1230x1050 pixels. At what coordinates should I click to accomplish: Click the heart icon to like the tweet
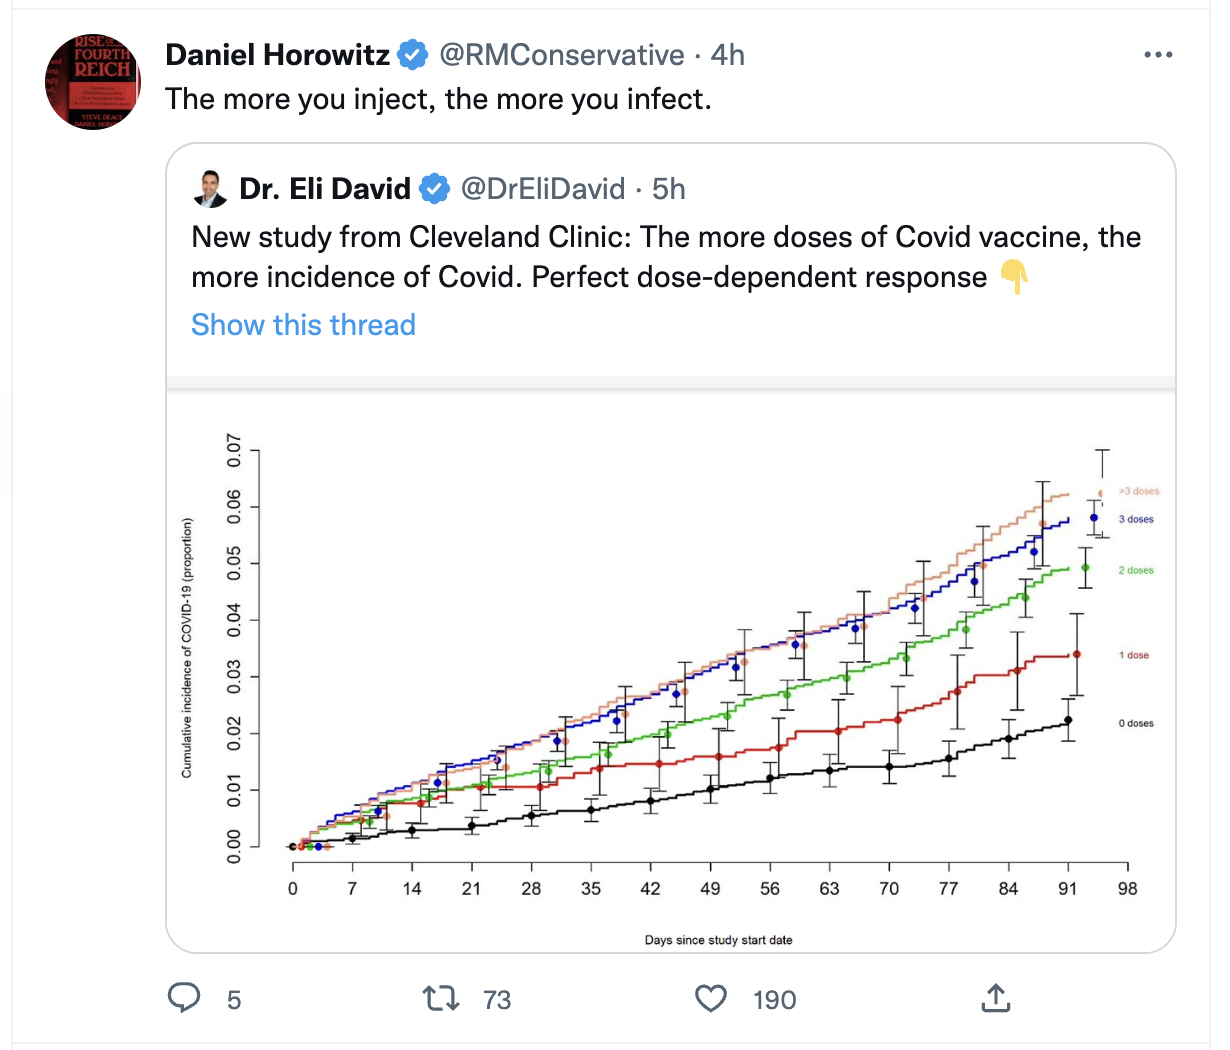click(x=710, y=998)
